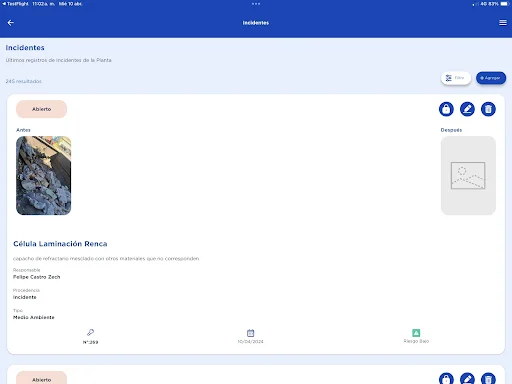Select the 245 resultados count text

coord(24,81)
